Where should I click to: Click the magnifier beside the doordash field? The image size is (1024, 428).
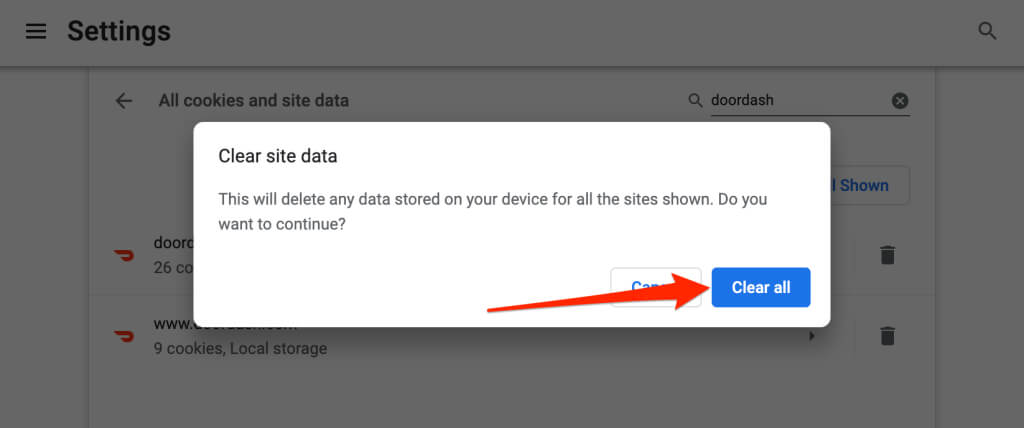pyautogui.click(x=696, y=100)
